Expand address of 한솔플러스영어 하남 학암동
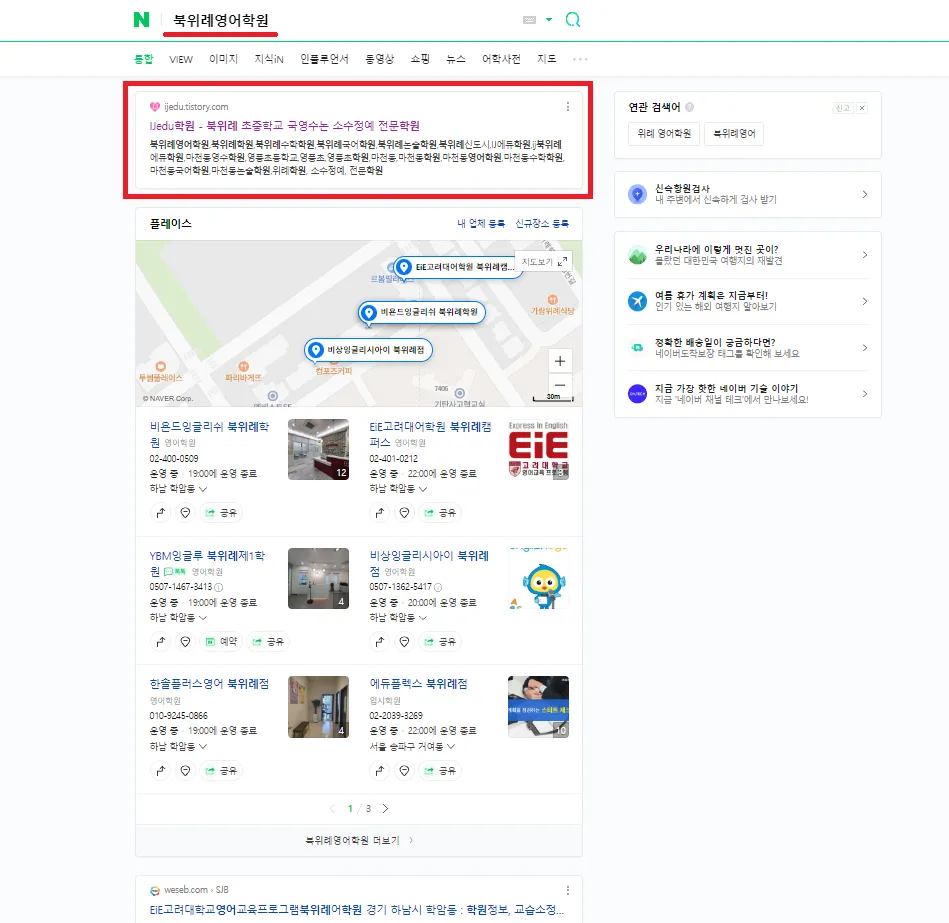 (x=179, y=746)
